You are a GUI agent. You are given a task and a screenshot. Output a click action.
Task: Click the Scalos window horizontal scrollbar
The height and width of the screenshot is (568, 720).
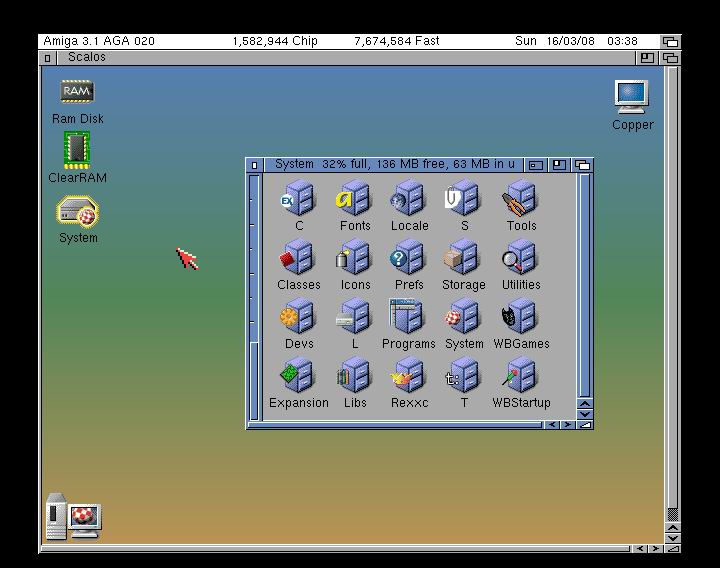(x=335, y=549)
